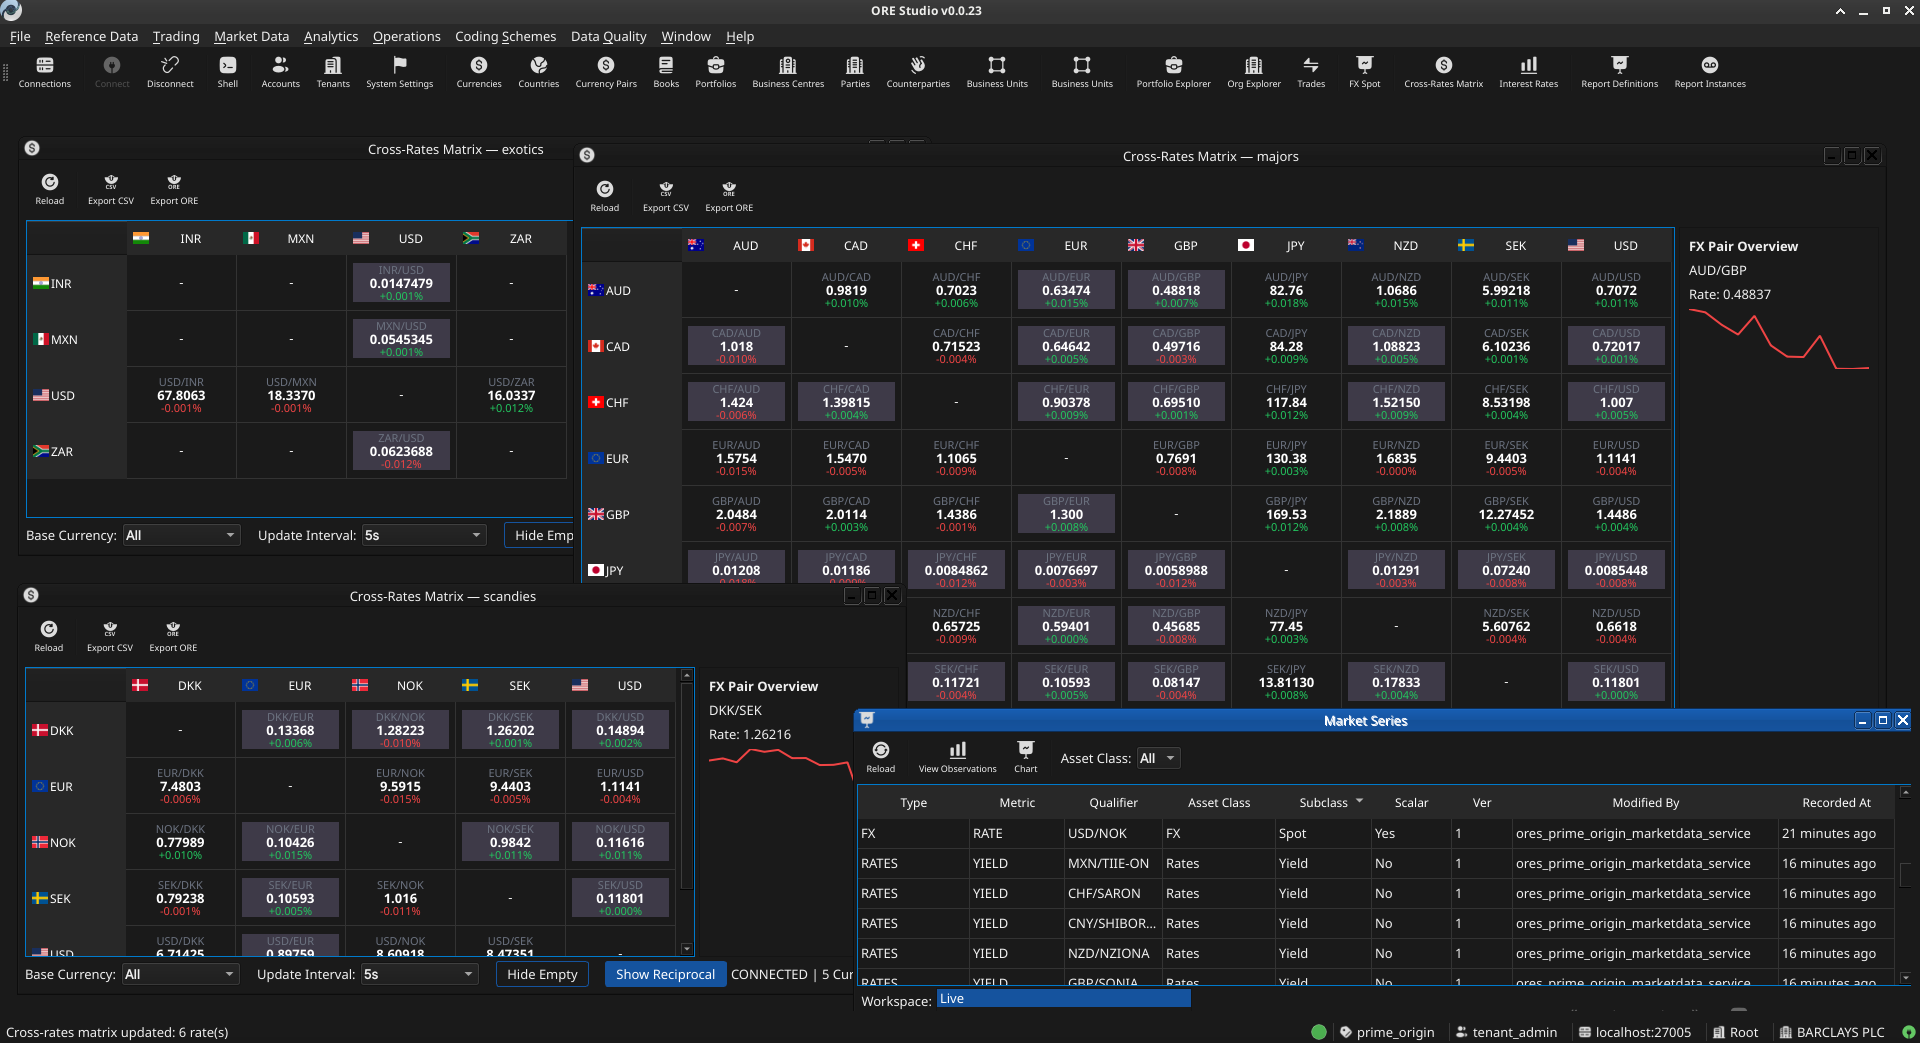Open System Settings from toolbar
The image size is (1920, 1043).
coord(399,72)
